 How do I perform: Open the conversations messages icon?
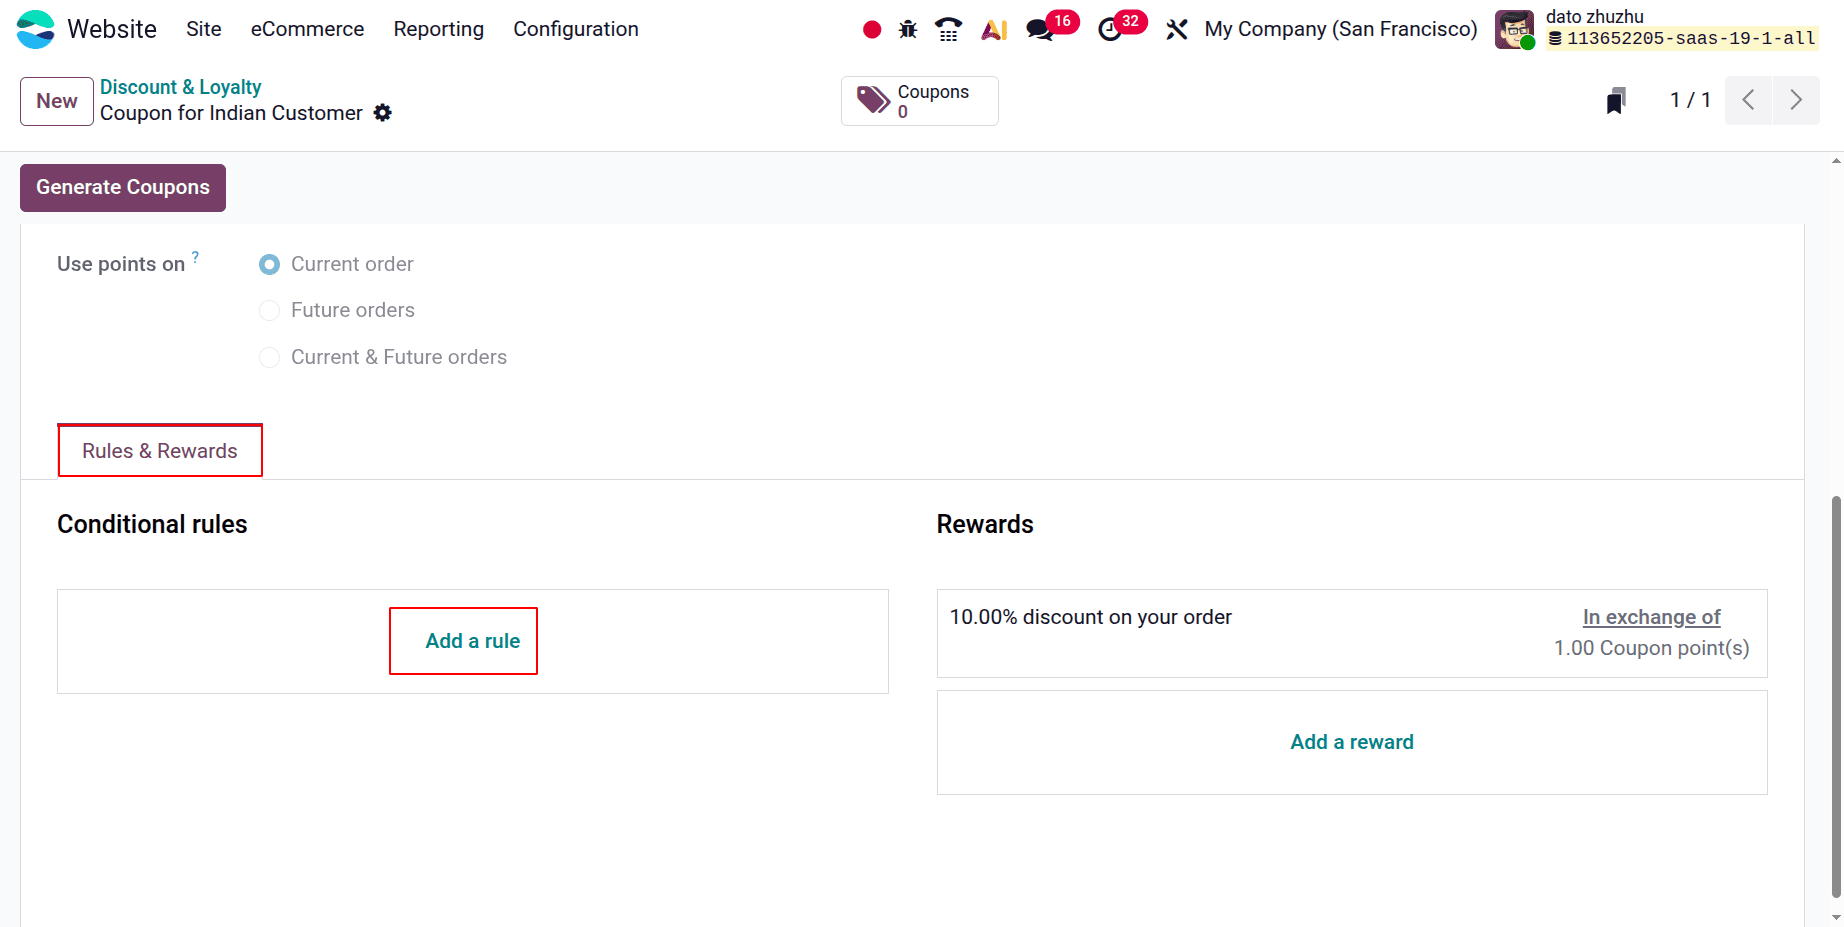pos(1040,30)
